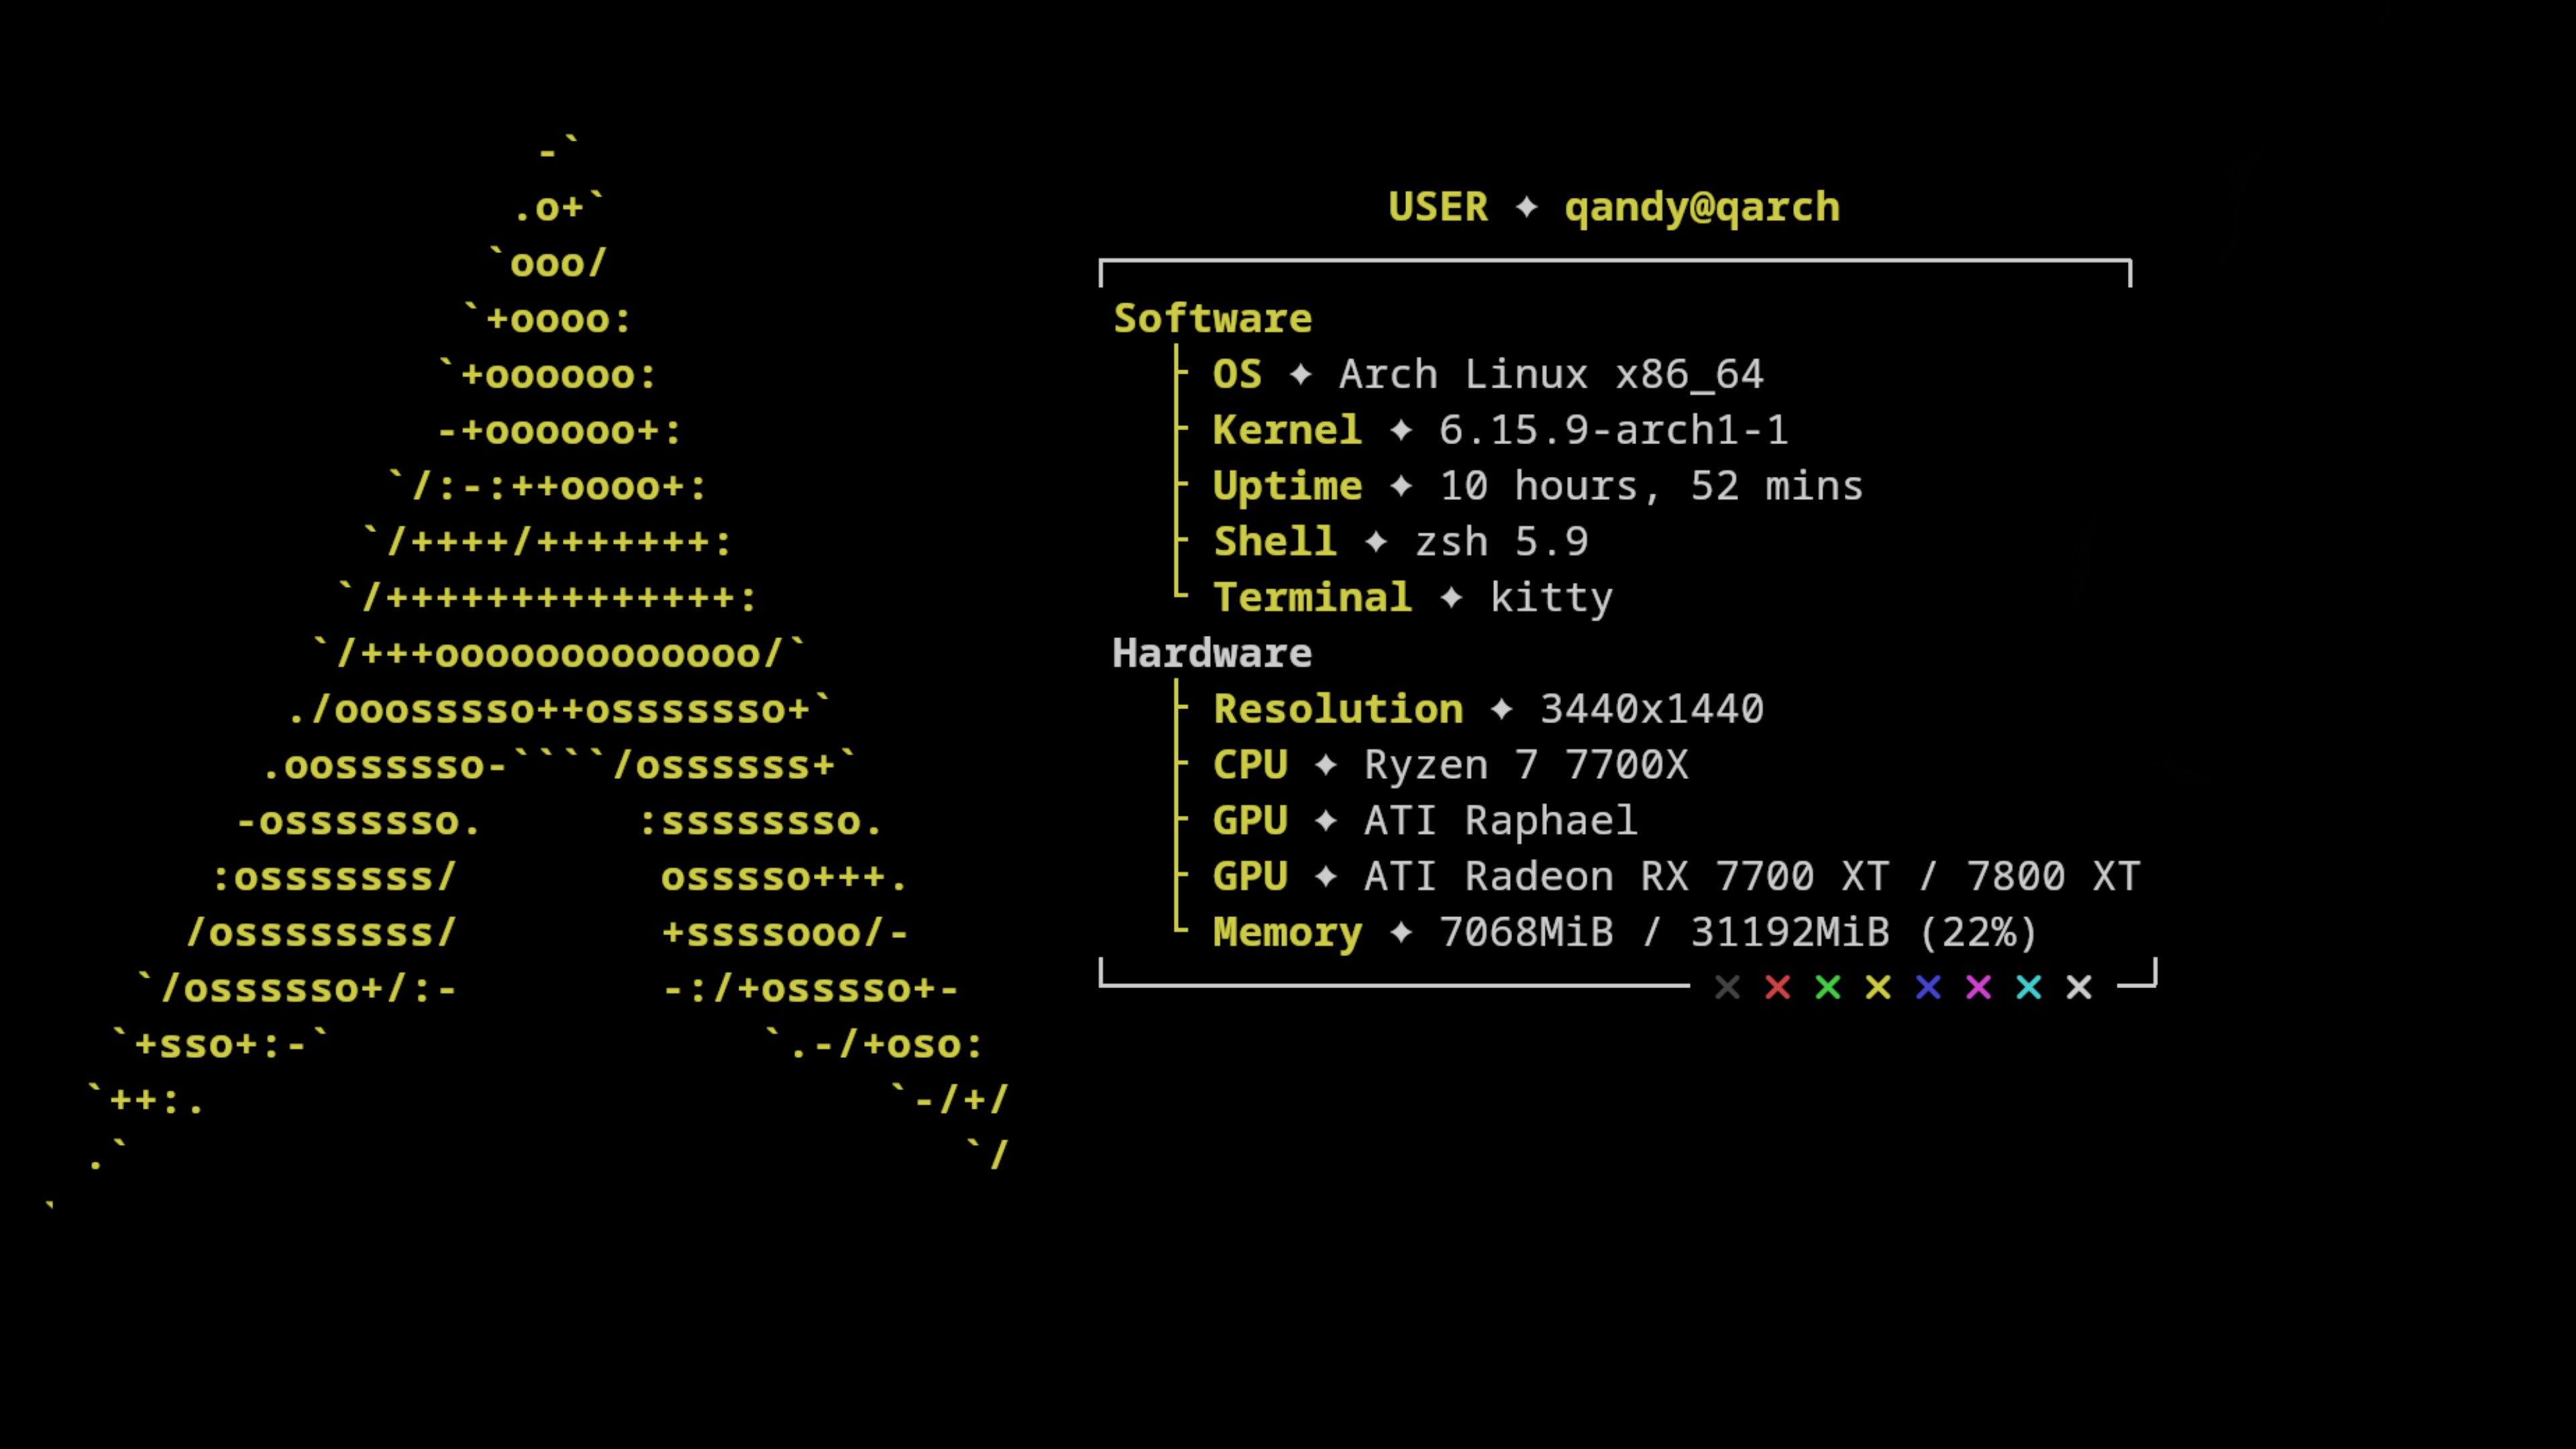The height and width of the screenshot is (1449, 2576).
Task: Select "ATI Radeon RX 7700 XT / 7800 XT"
Action: (x=1752, y=877)
